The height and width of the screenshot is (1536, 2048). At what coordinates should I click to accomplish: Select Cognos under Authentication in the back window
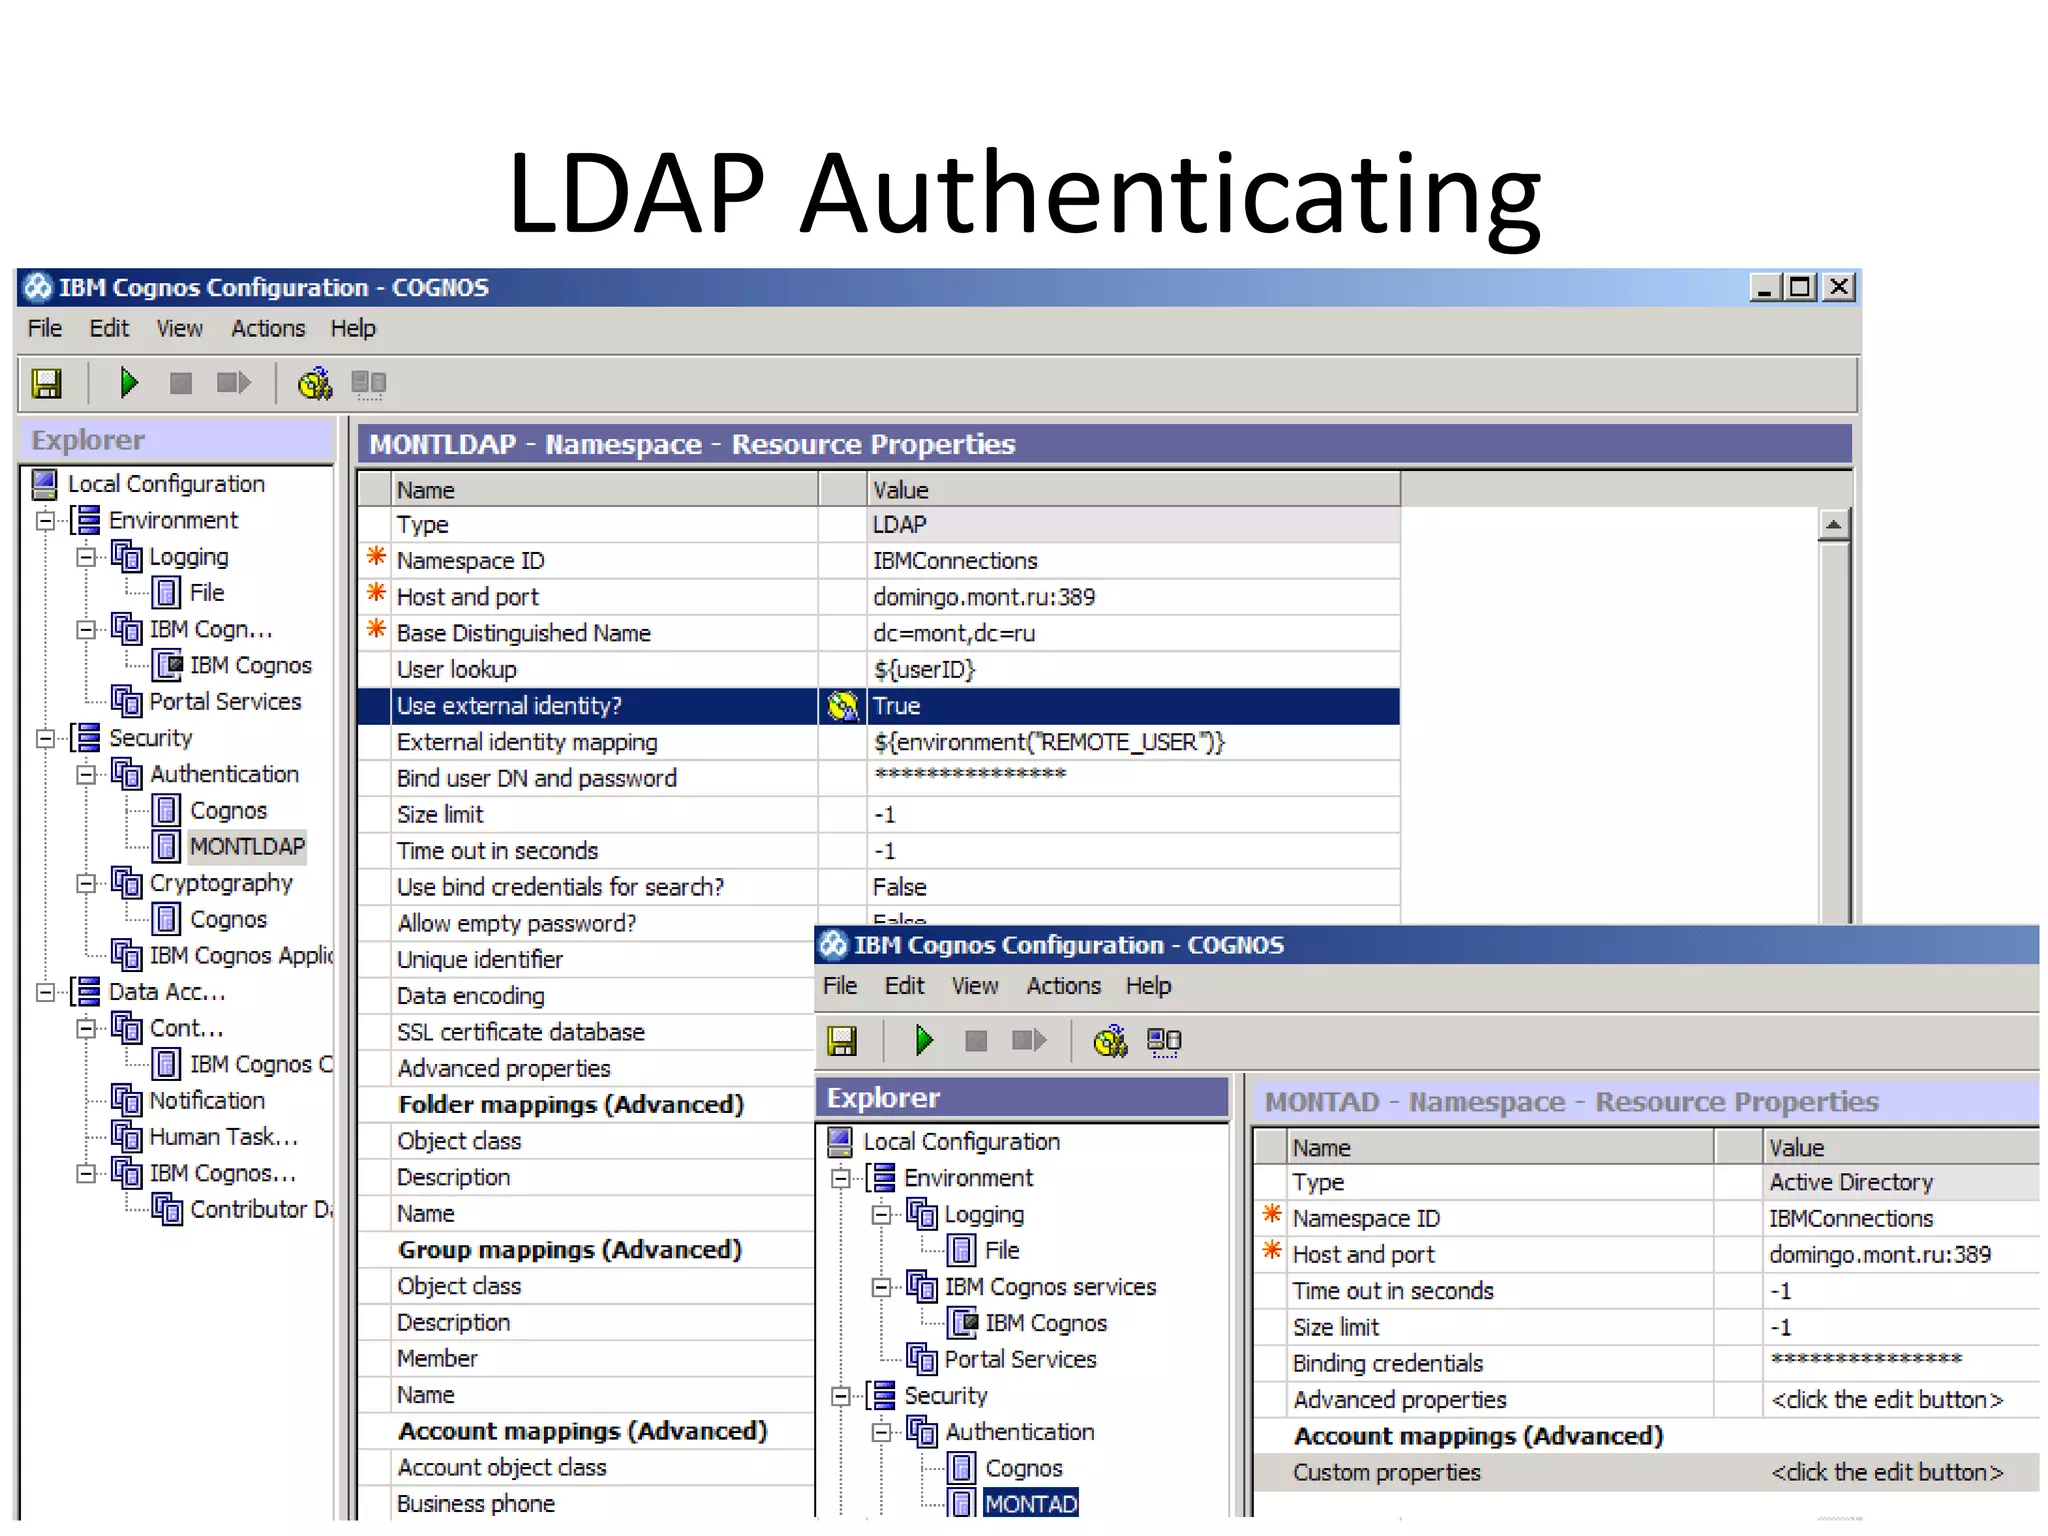pyautogui.click(x=229, y=810)
